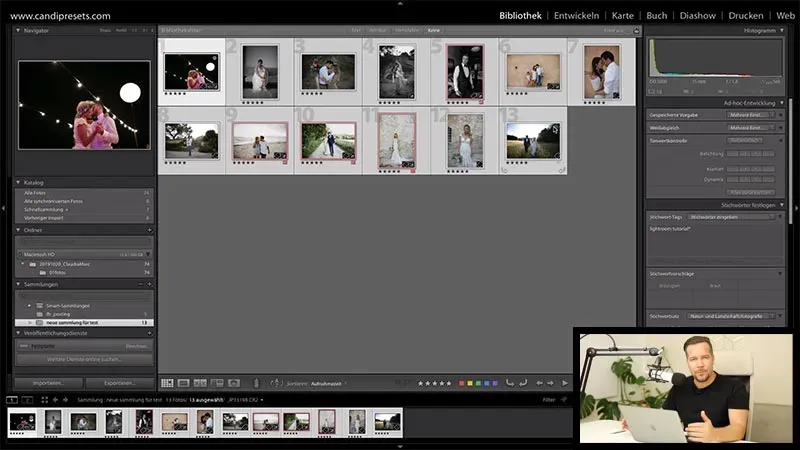Apply the red color label swatch
The width and height of the screenshot is (800, 450).
pos(461,383)
